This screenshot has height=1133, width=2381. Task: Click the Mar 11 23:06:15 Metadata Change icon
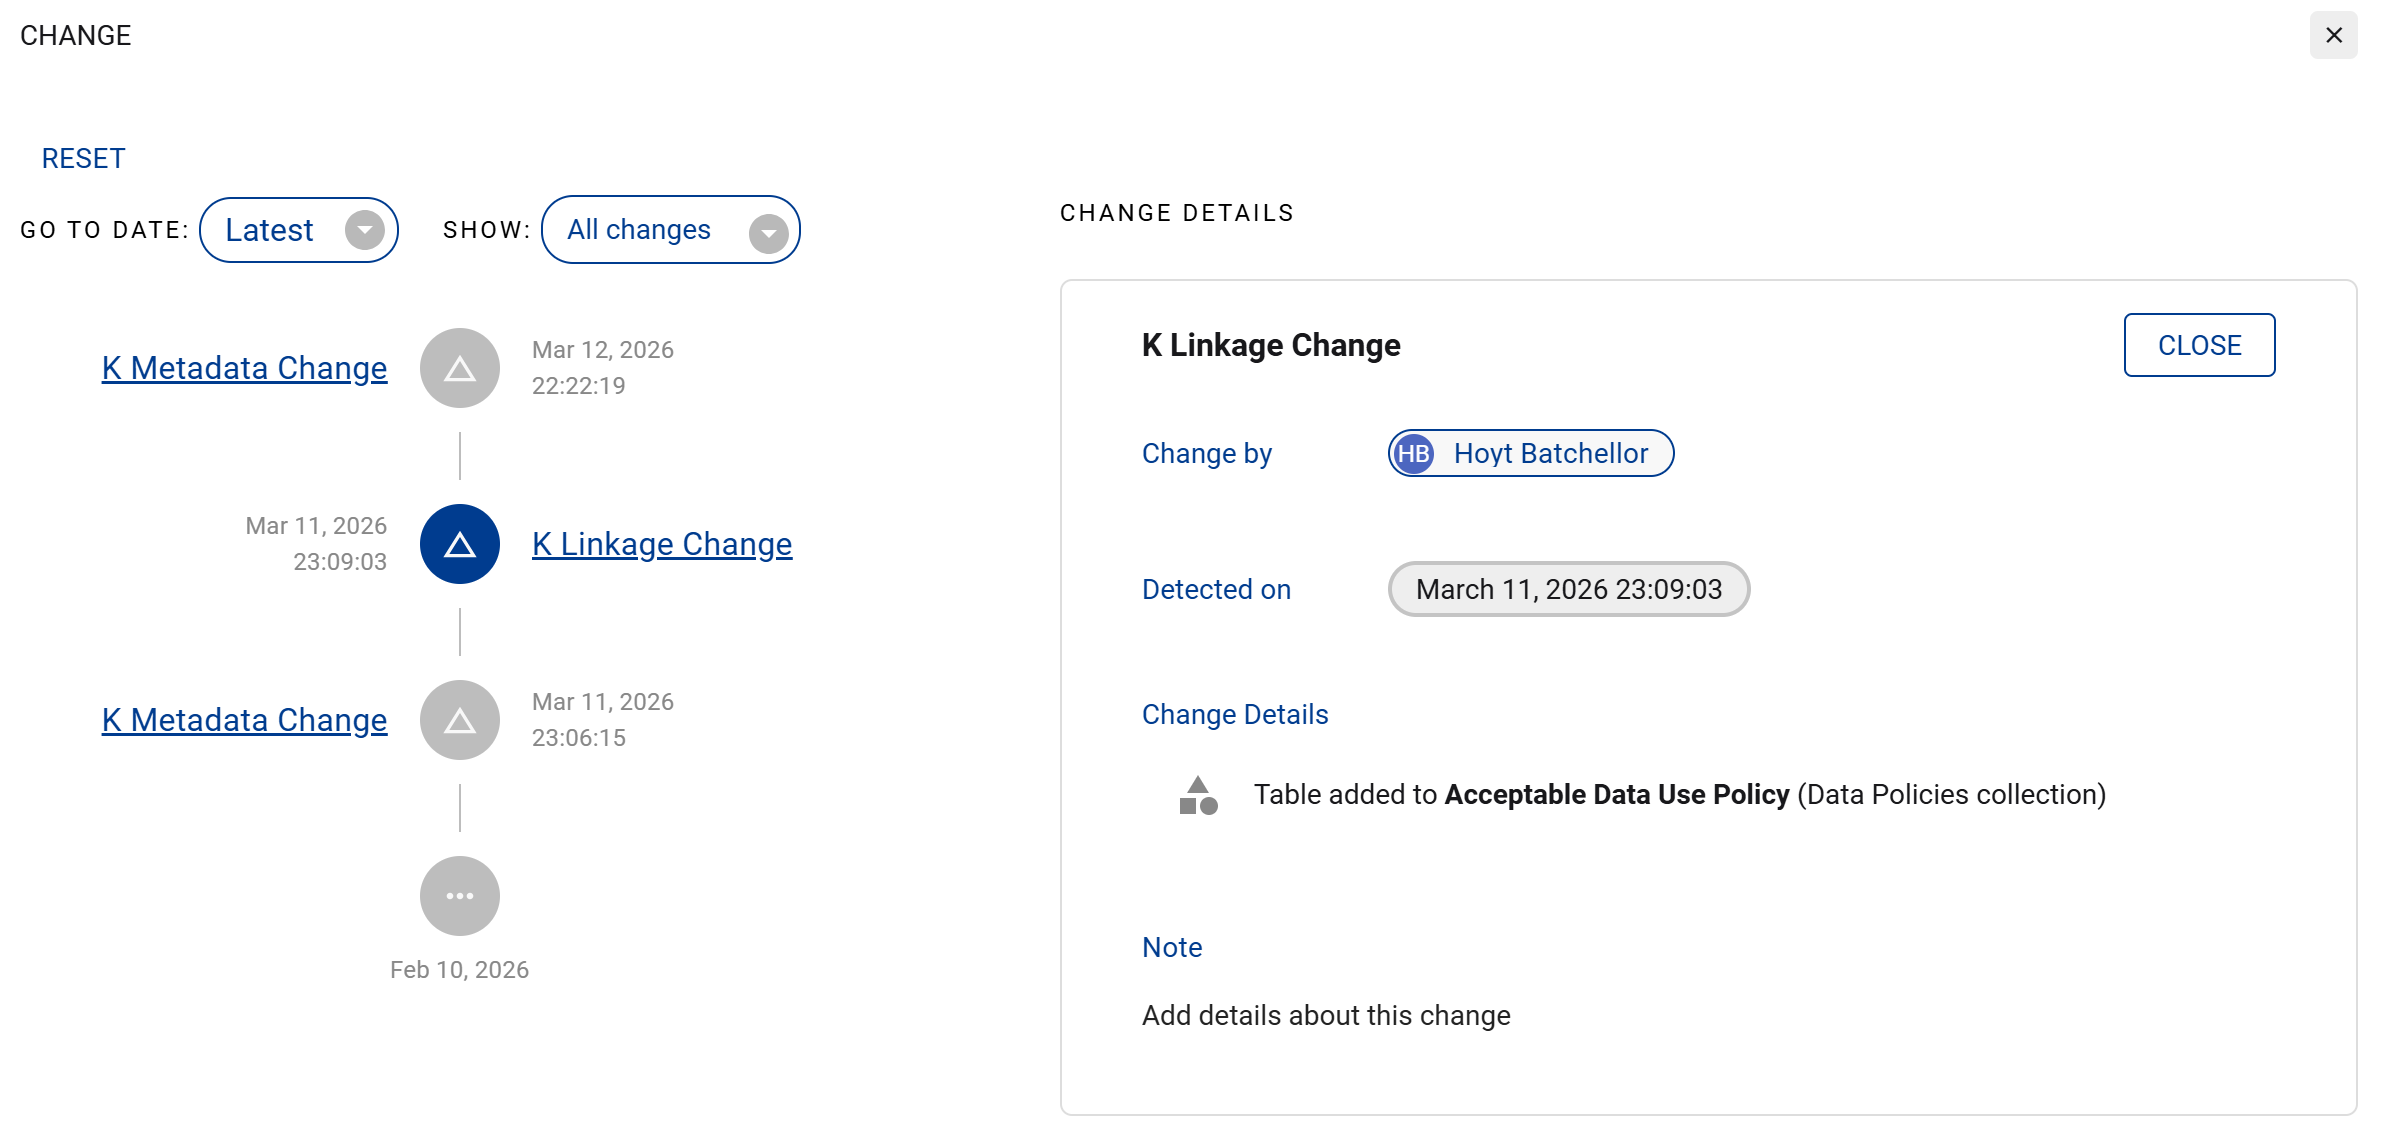(459, 720)
